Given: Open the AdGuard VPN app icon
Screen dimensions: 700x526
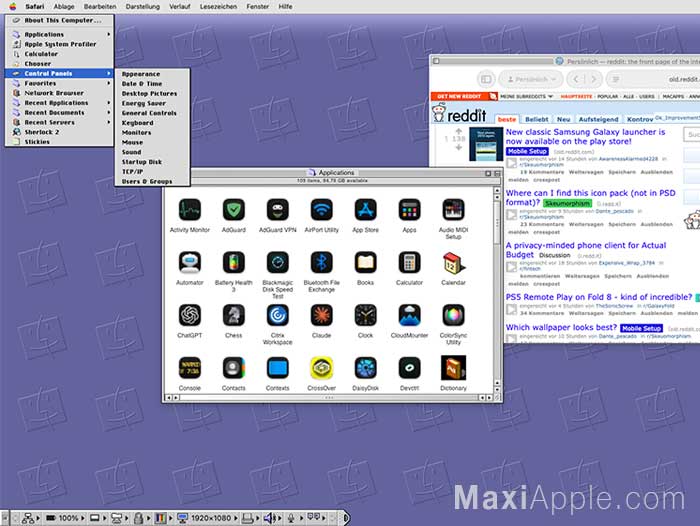Looking at the screenshot, I should point(277,210).
